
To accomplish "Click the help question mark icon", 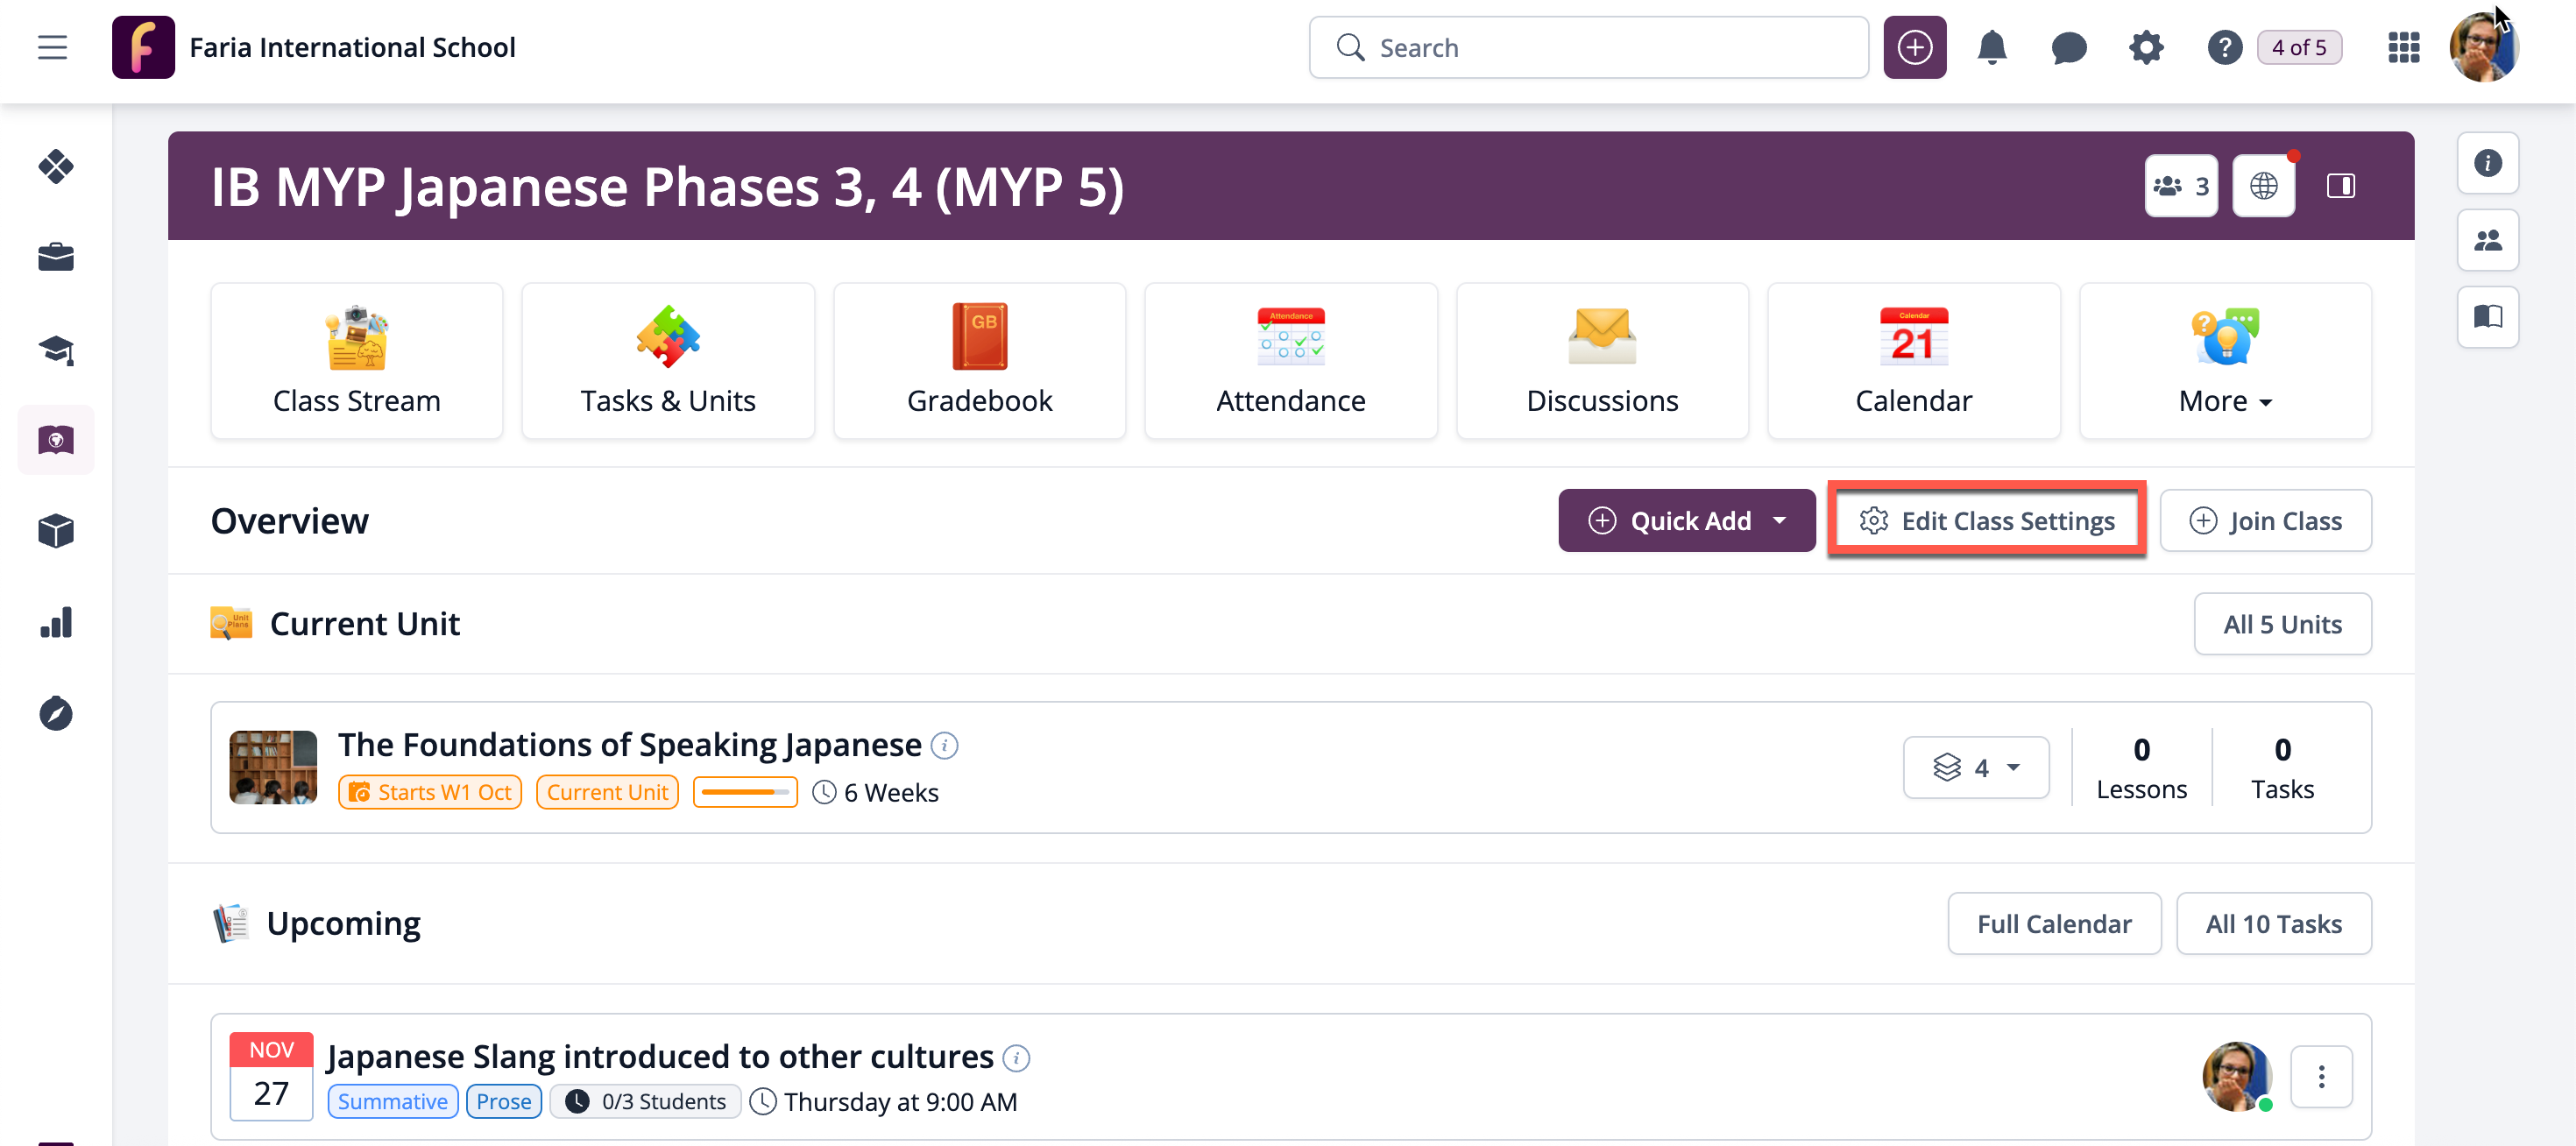I will click(x=2223, y=47).
